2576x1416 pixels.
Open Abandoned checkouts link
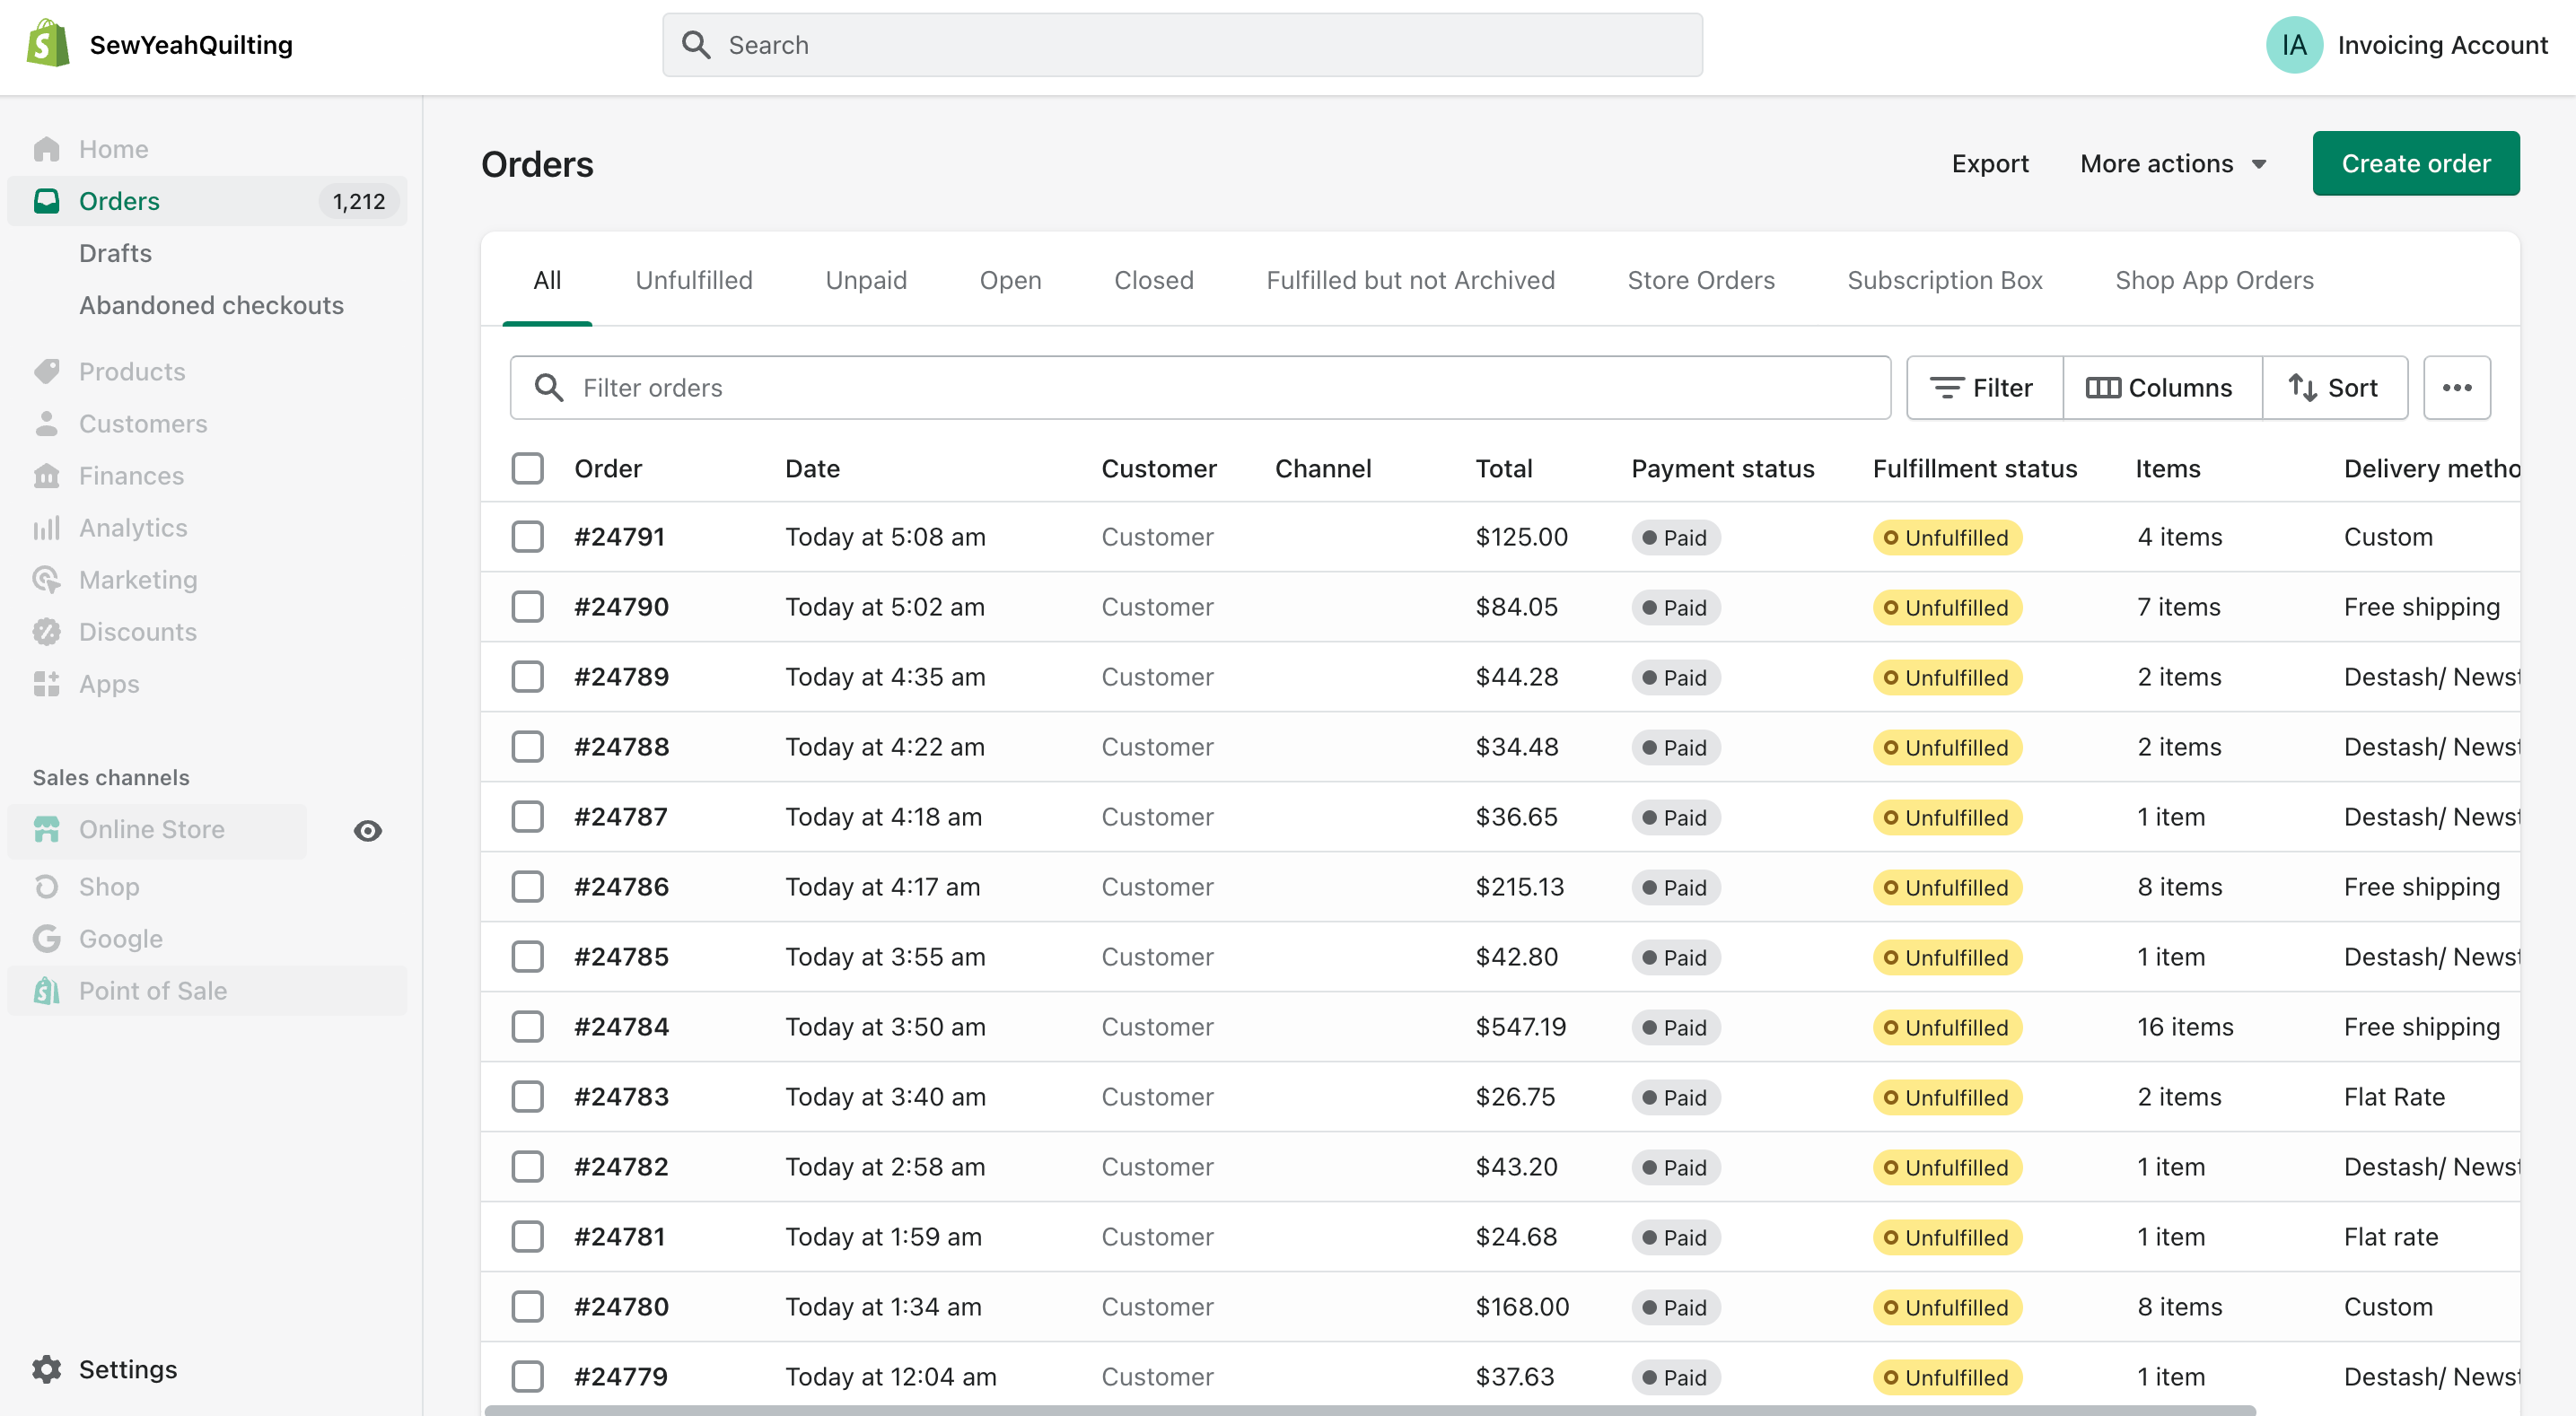(211, 305)
